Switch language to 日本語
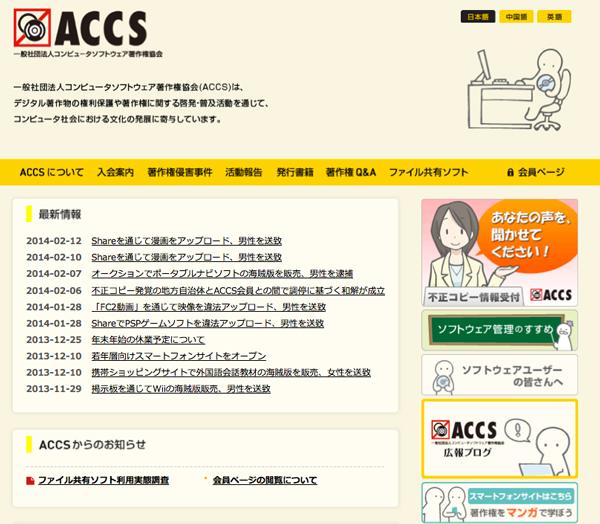This screenshot has width=600, height=524. click(x=477, y=17)
